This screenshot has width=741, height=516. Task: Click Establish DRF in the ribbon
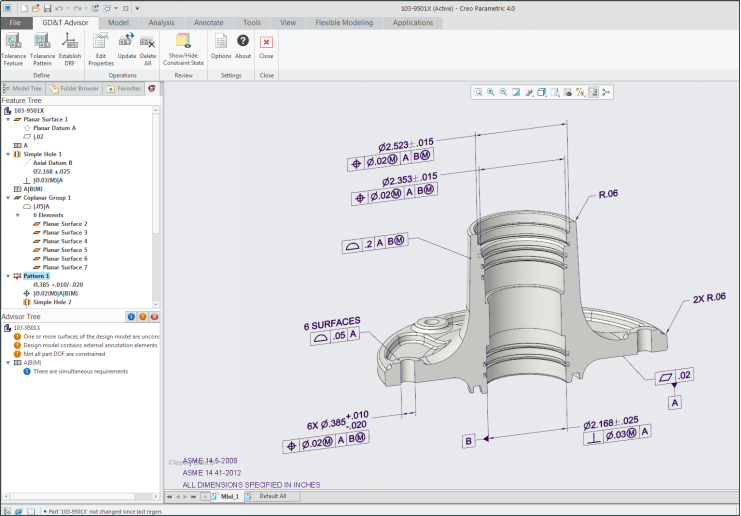coord(69,49)
